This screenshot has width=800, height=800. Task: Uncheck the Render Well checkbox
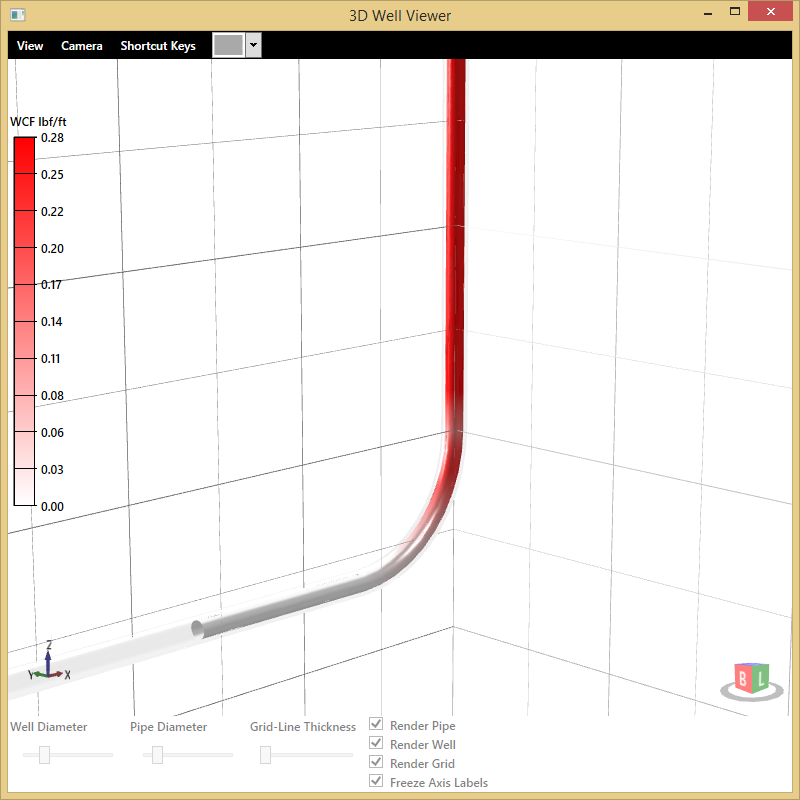point(376,743)
